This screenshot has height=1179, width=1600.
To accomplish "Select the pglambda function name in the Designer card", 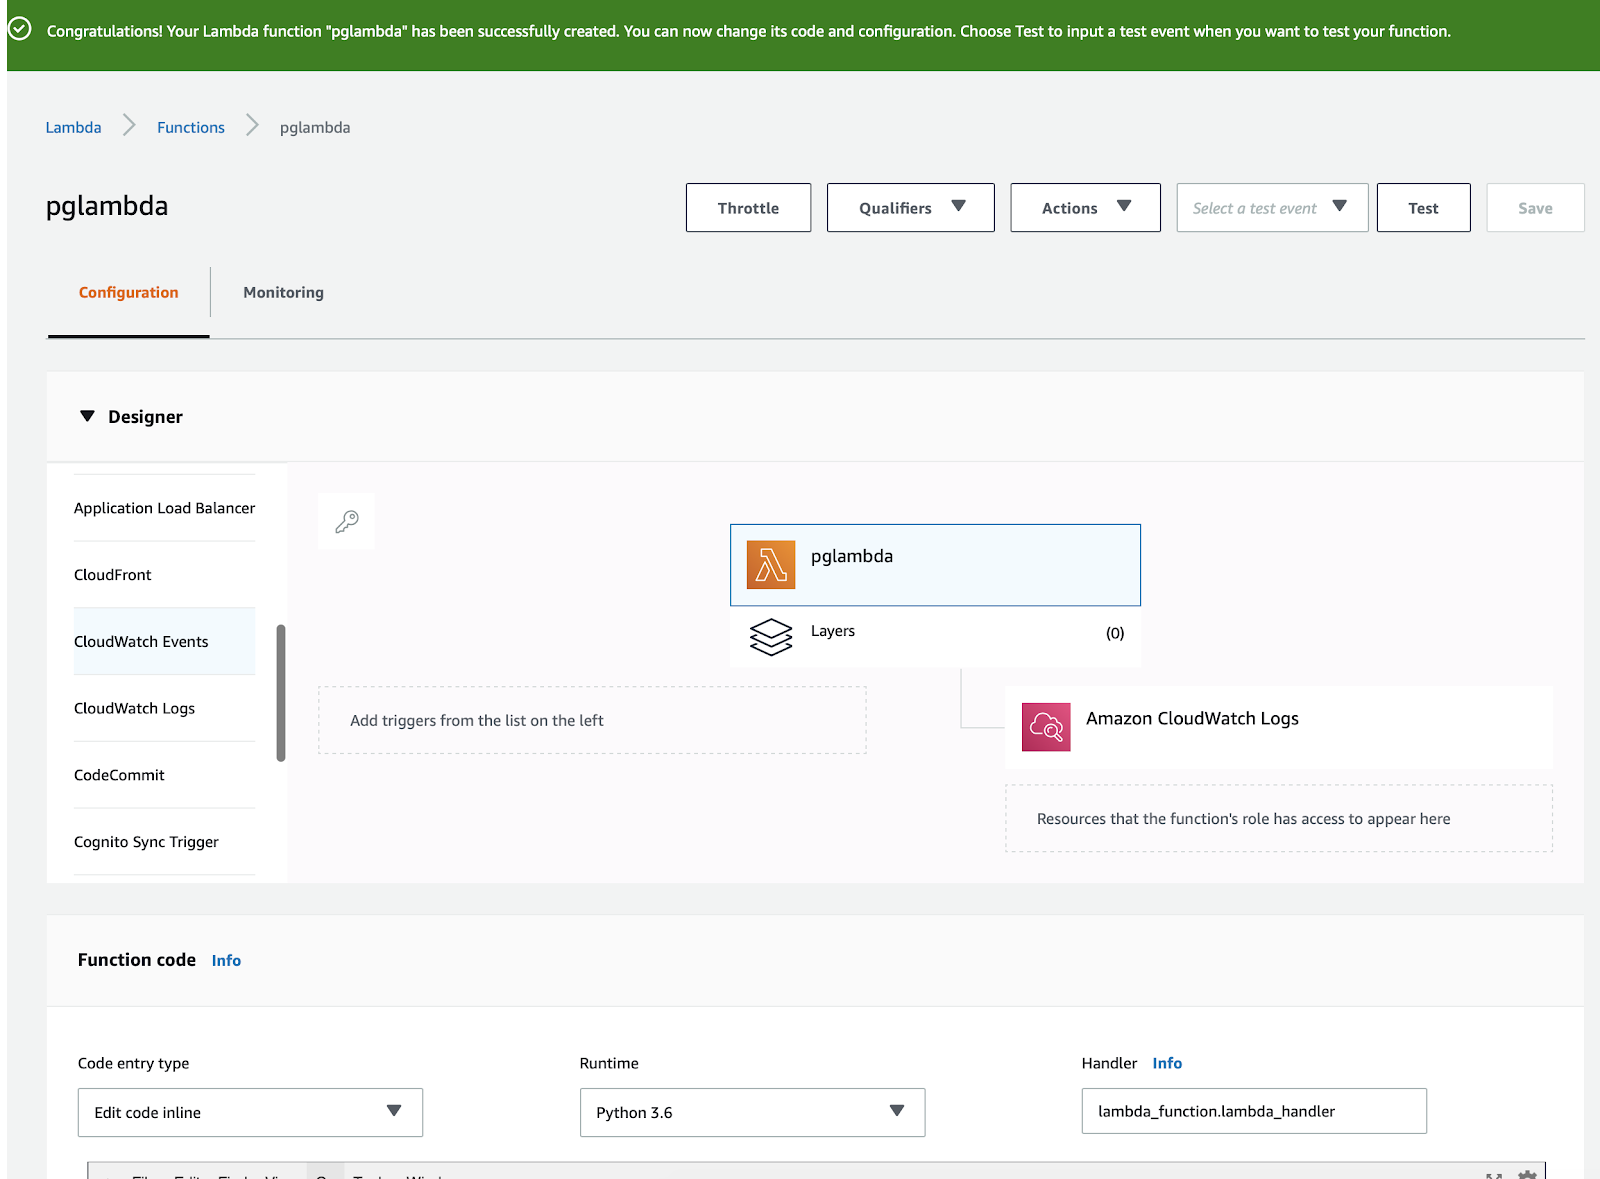I will click(x=852, y=556).
